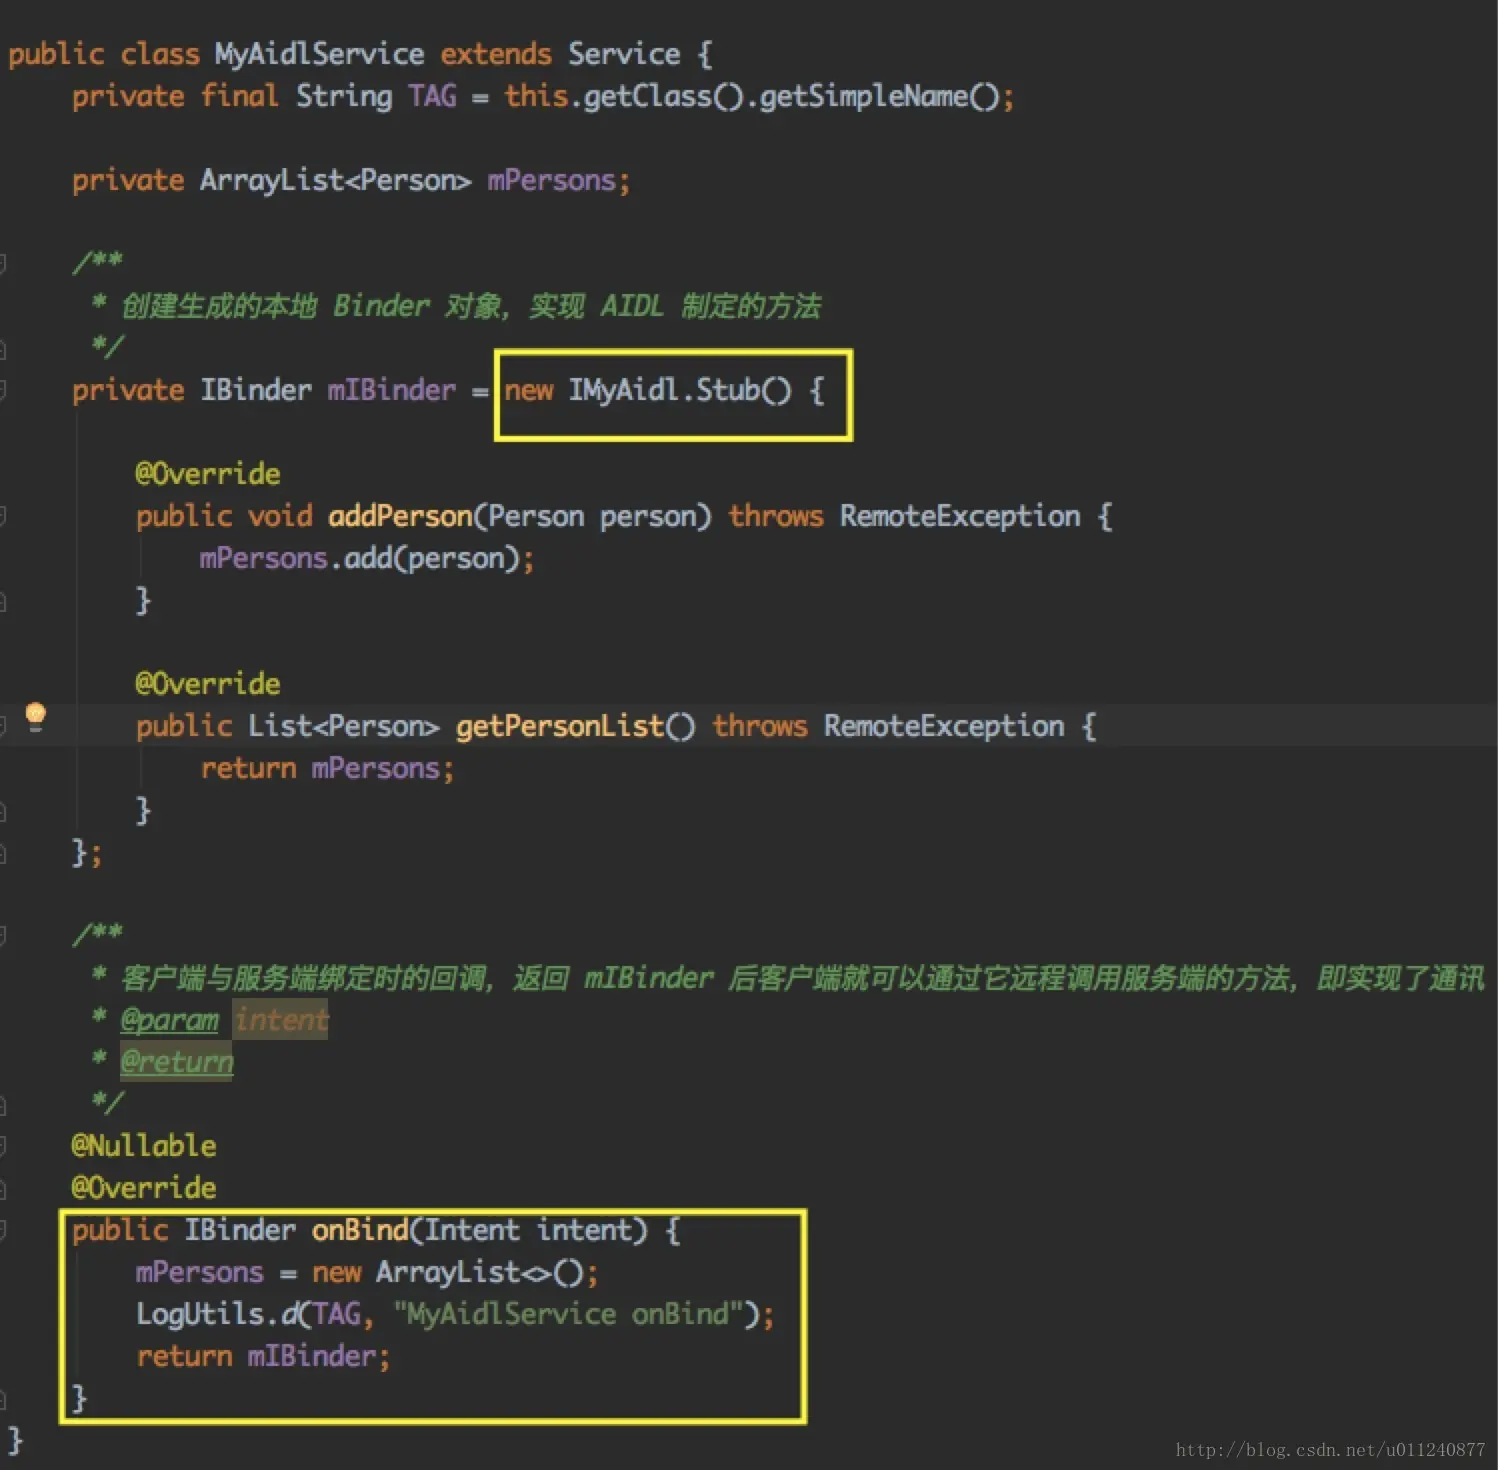Click @Override above onBind

144,1188
